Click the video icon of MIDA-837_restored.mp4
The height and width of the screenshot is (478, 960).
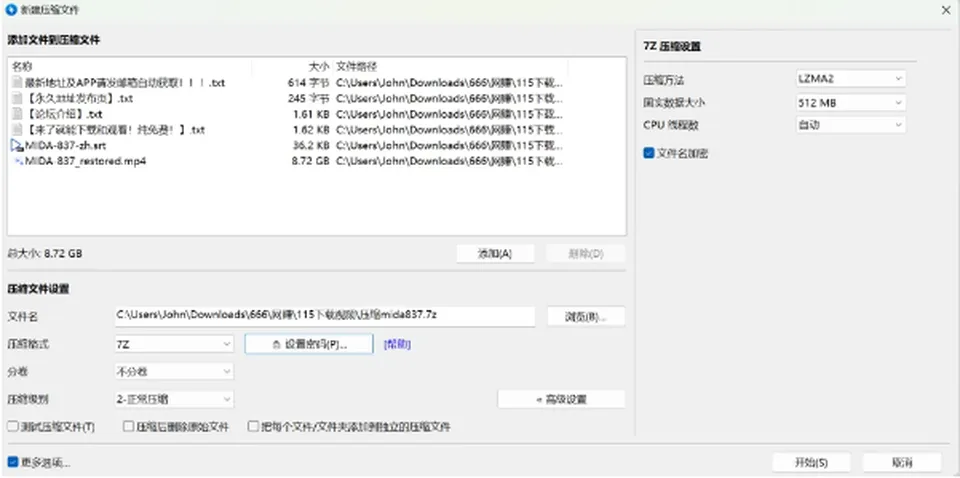[18, 162]
